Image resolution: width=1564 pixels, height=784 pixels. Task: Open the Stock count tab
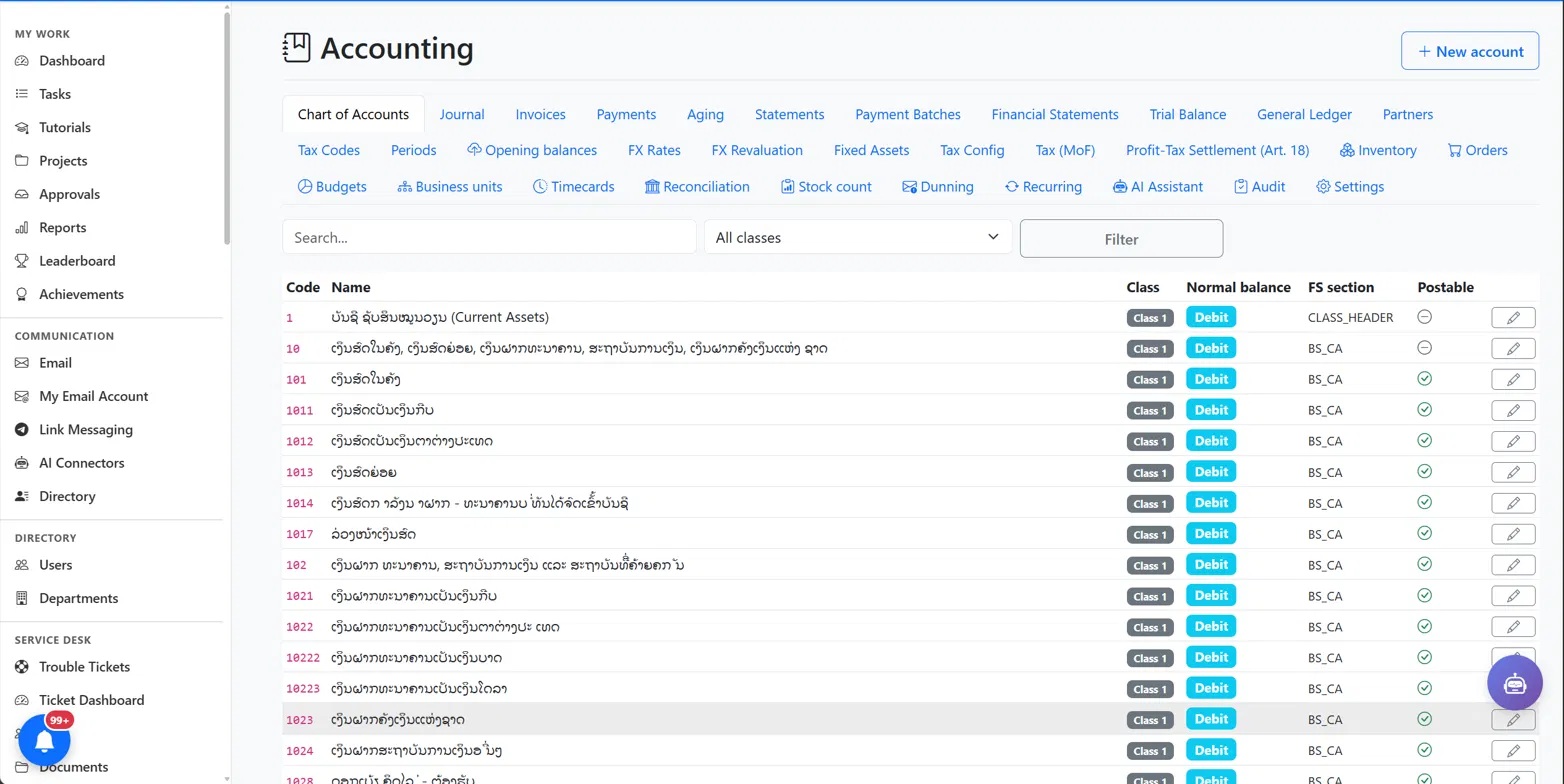click(826, 186)
